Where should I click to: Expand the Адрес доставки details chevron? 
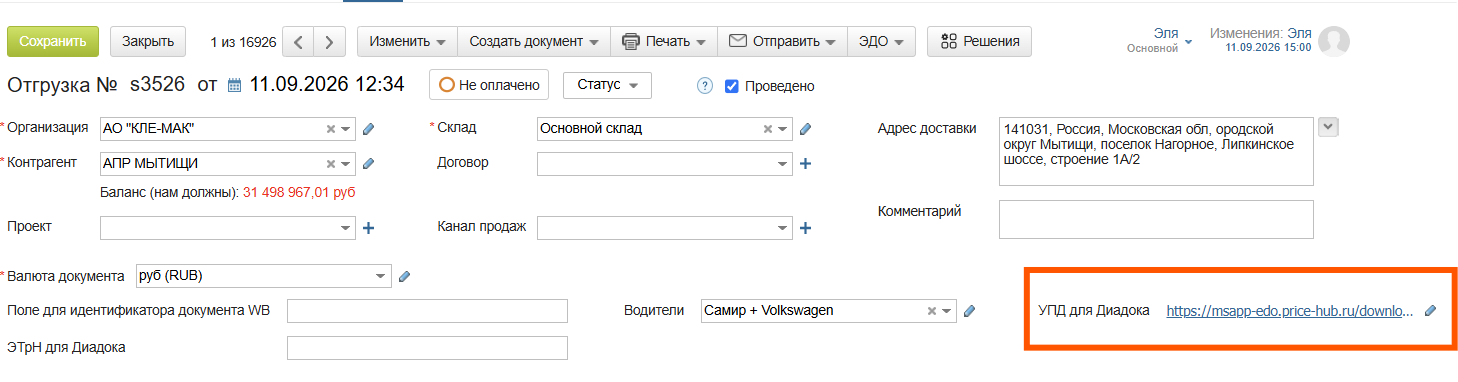[1328, 127]
